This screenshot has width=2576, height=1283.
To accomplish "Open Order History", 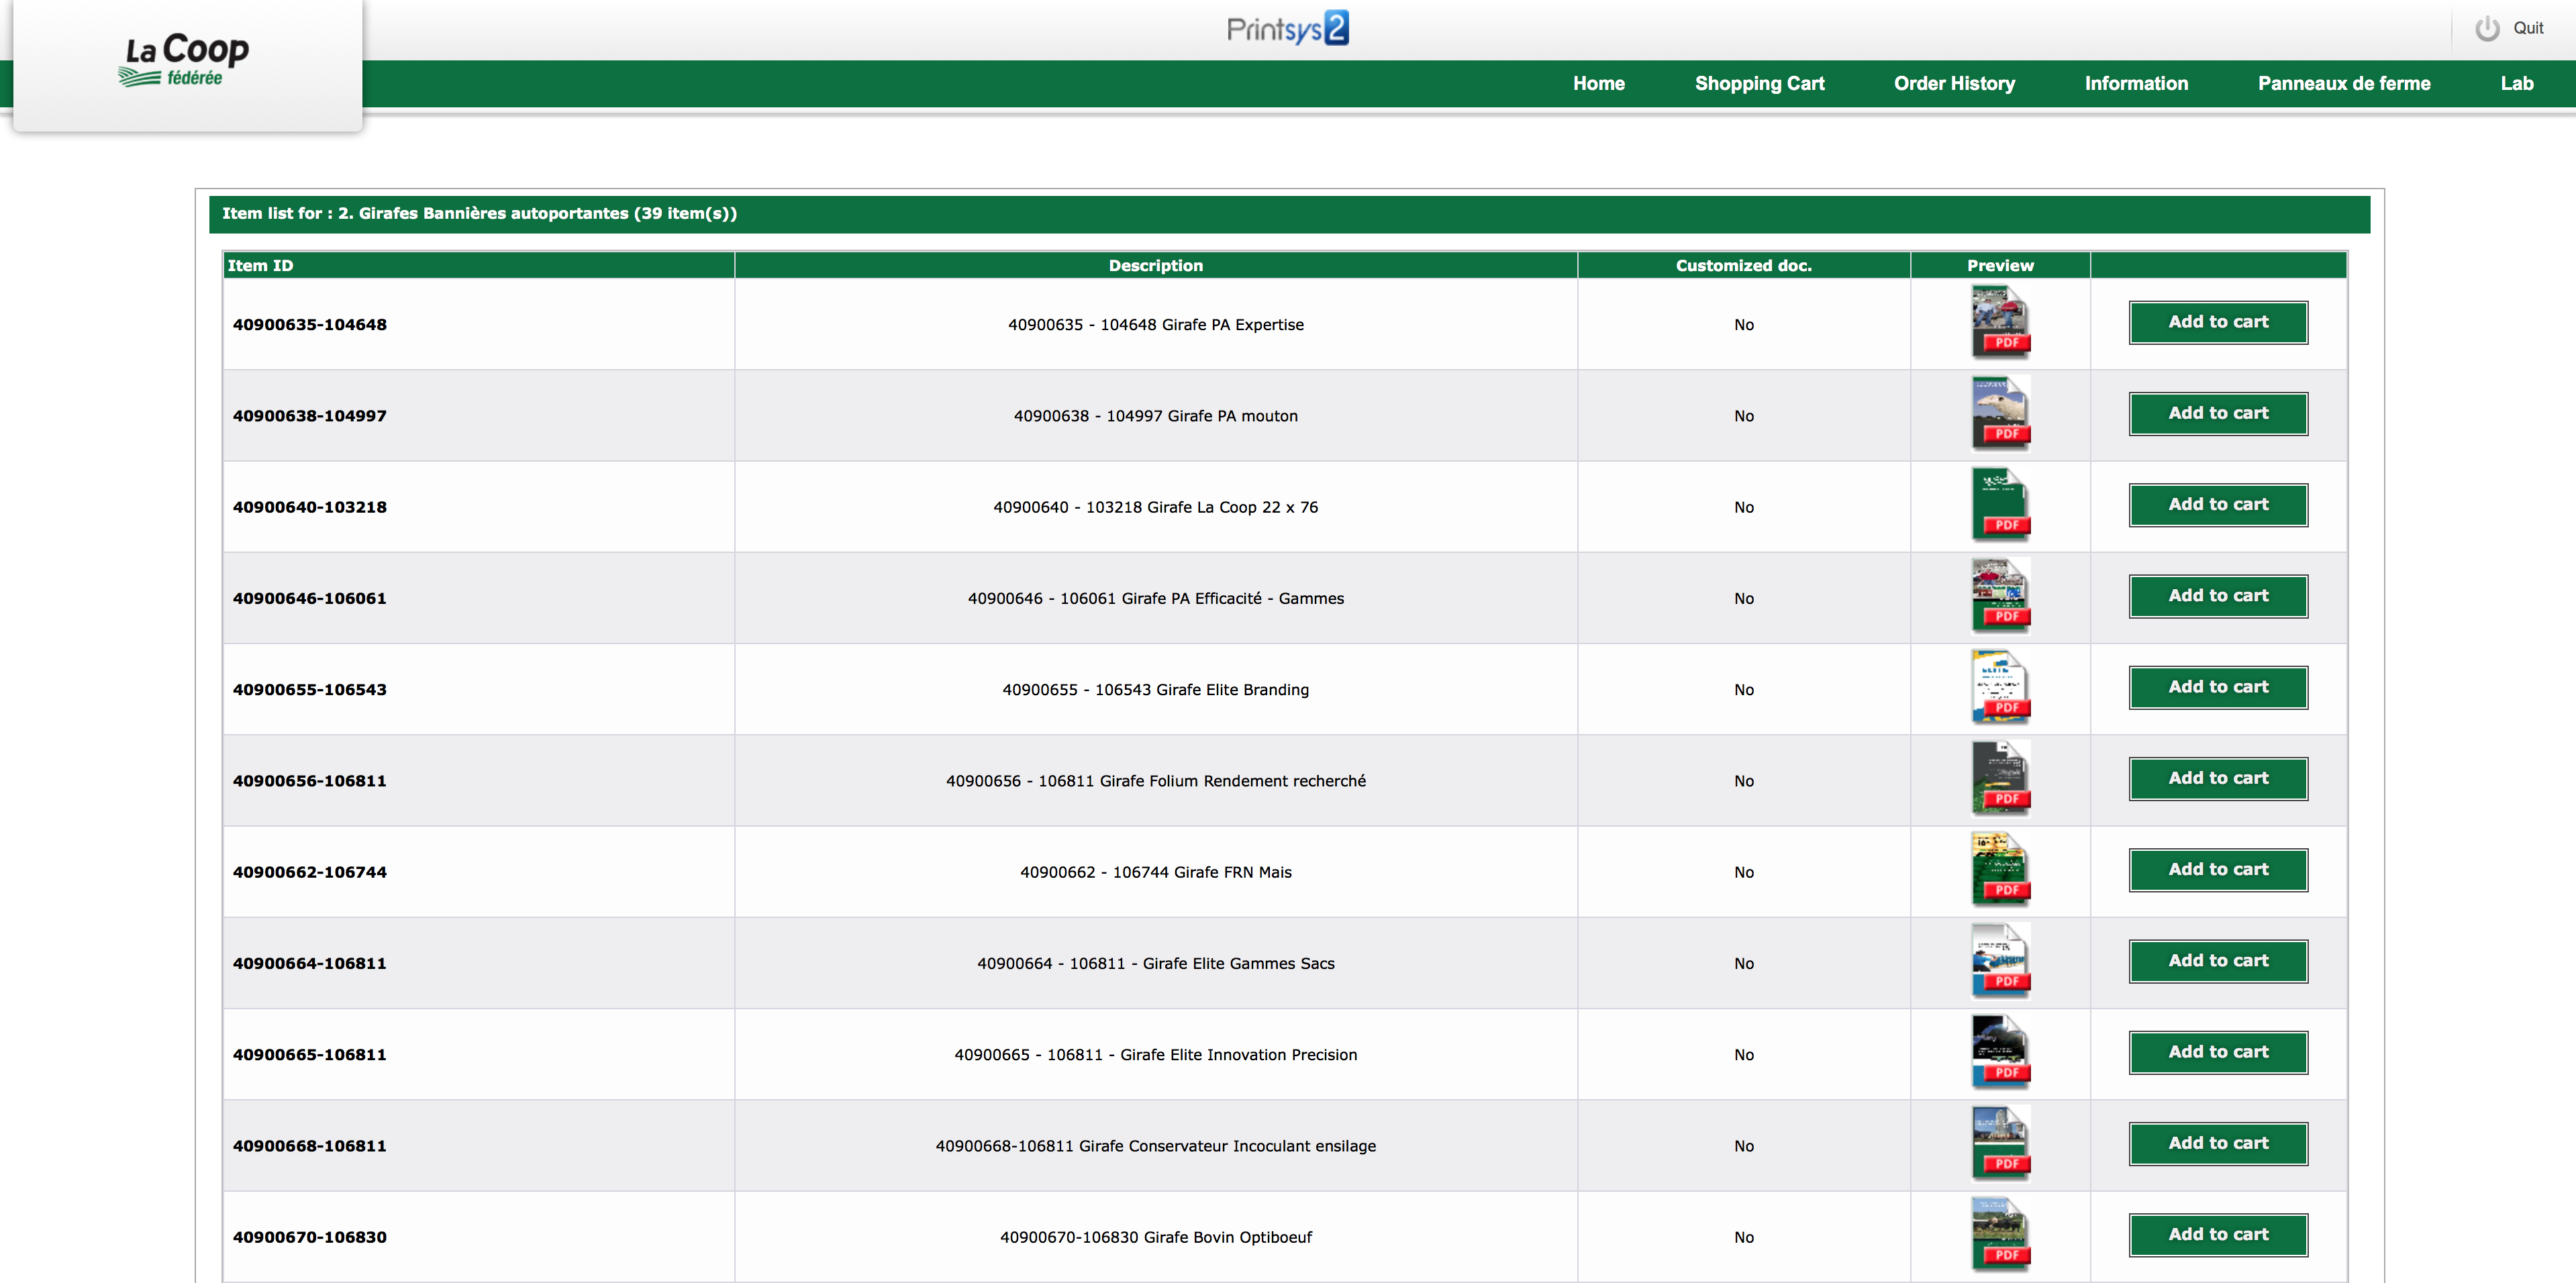I will point(1954,84).
